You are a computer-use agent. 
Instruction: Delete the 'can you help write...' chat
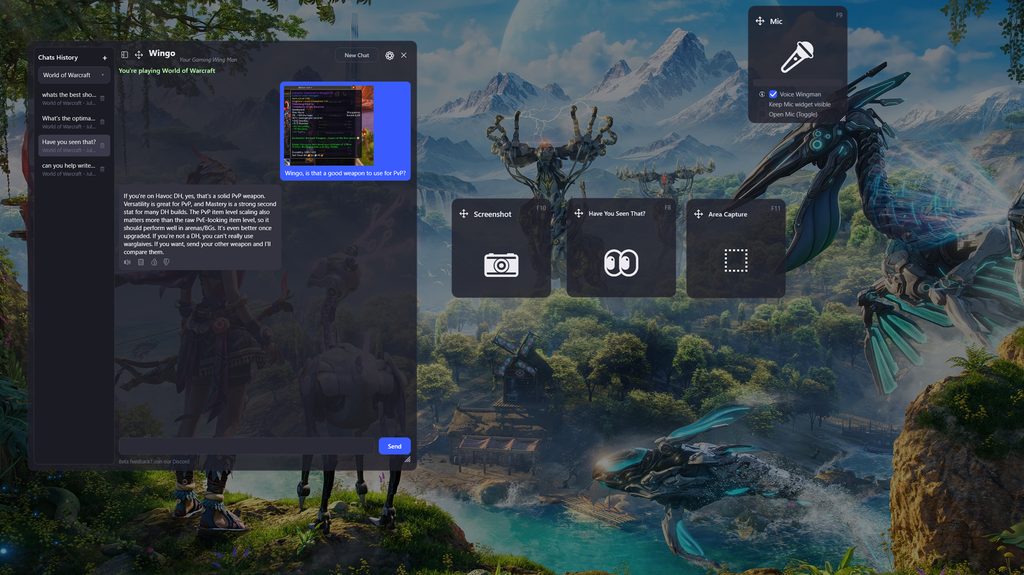[x=103, y=169]
